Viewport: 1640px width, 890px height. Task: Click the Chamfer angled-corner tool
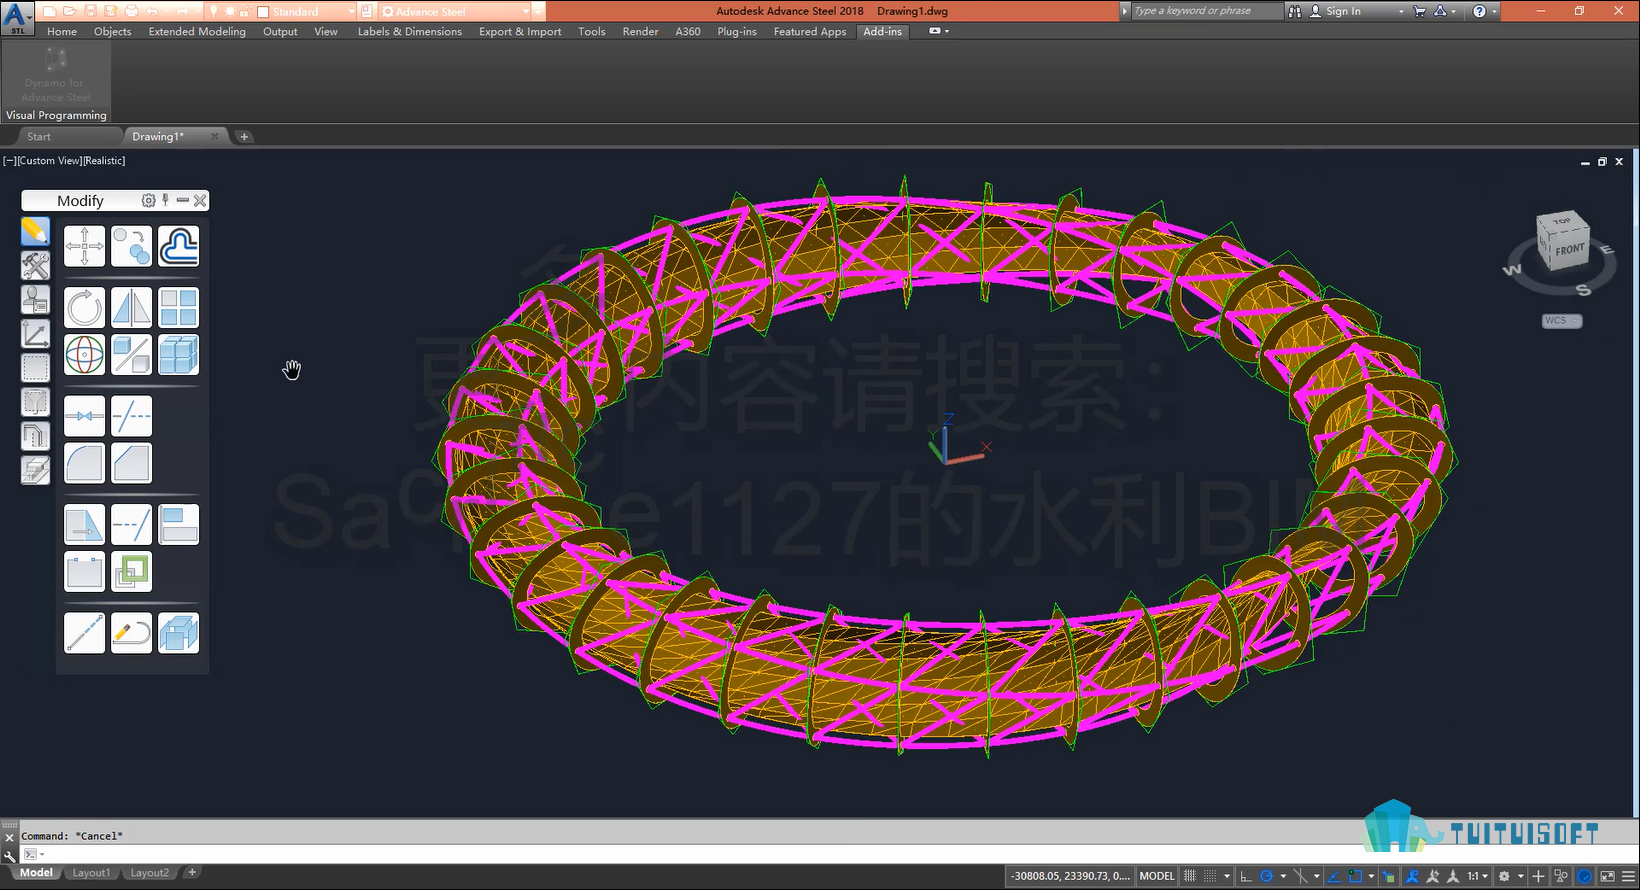(x=131, y=463)
